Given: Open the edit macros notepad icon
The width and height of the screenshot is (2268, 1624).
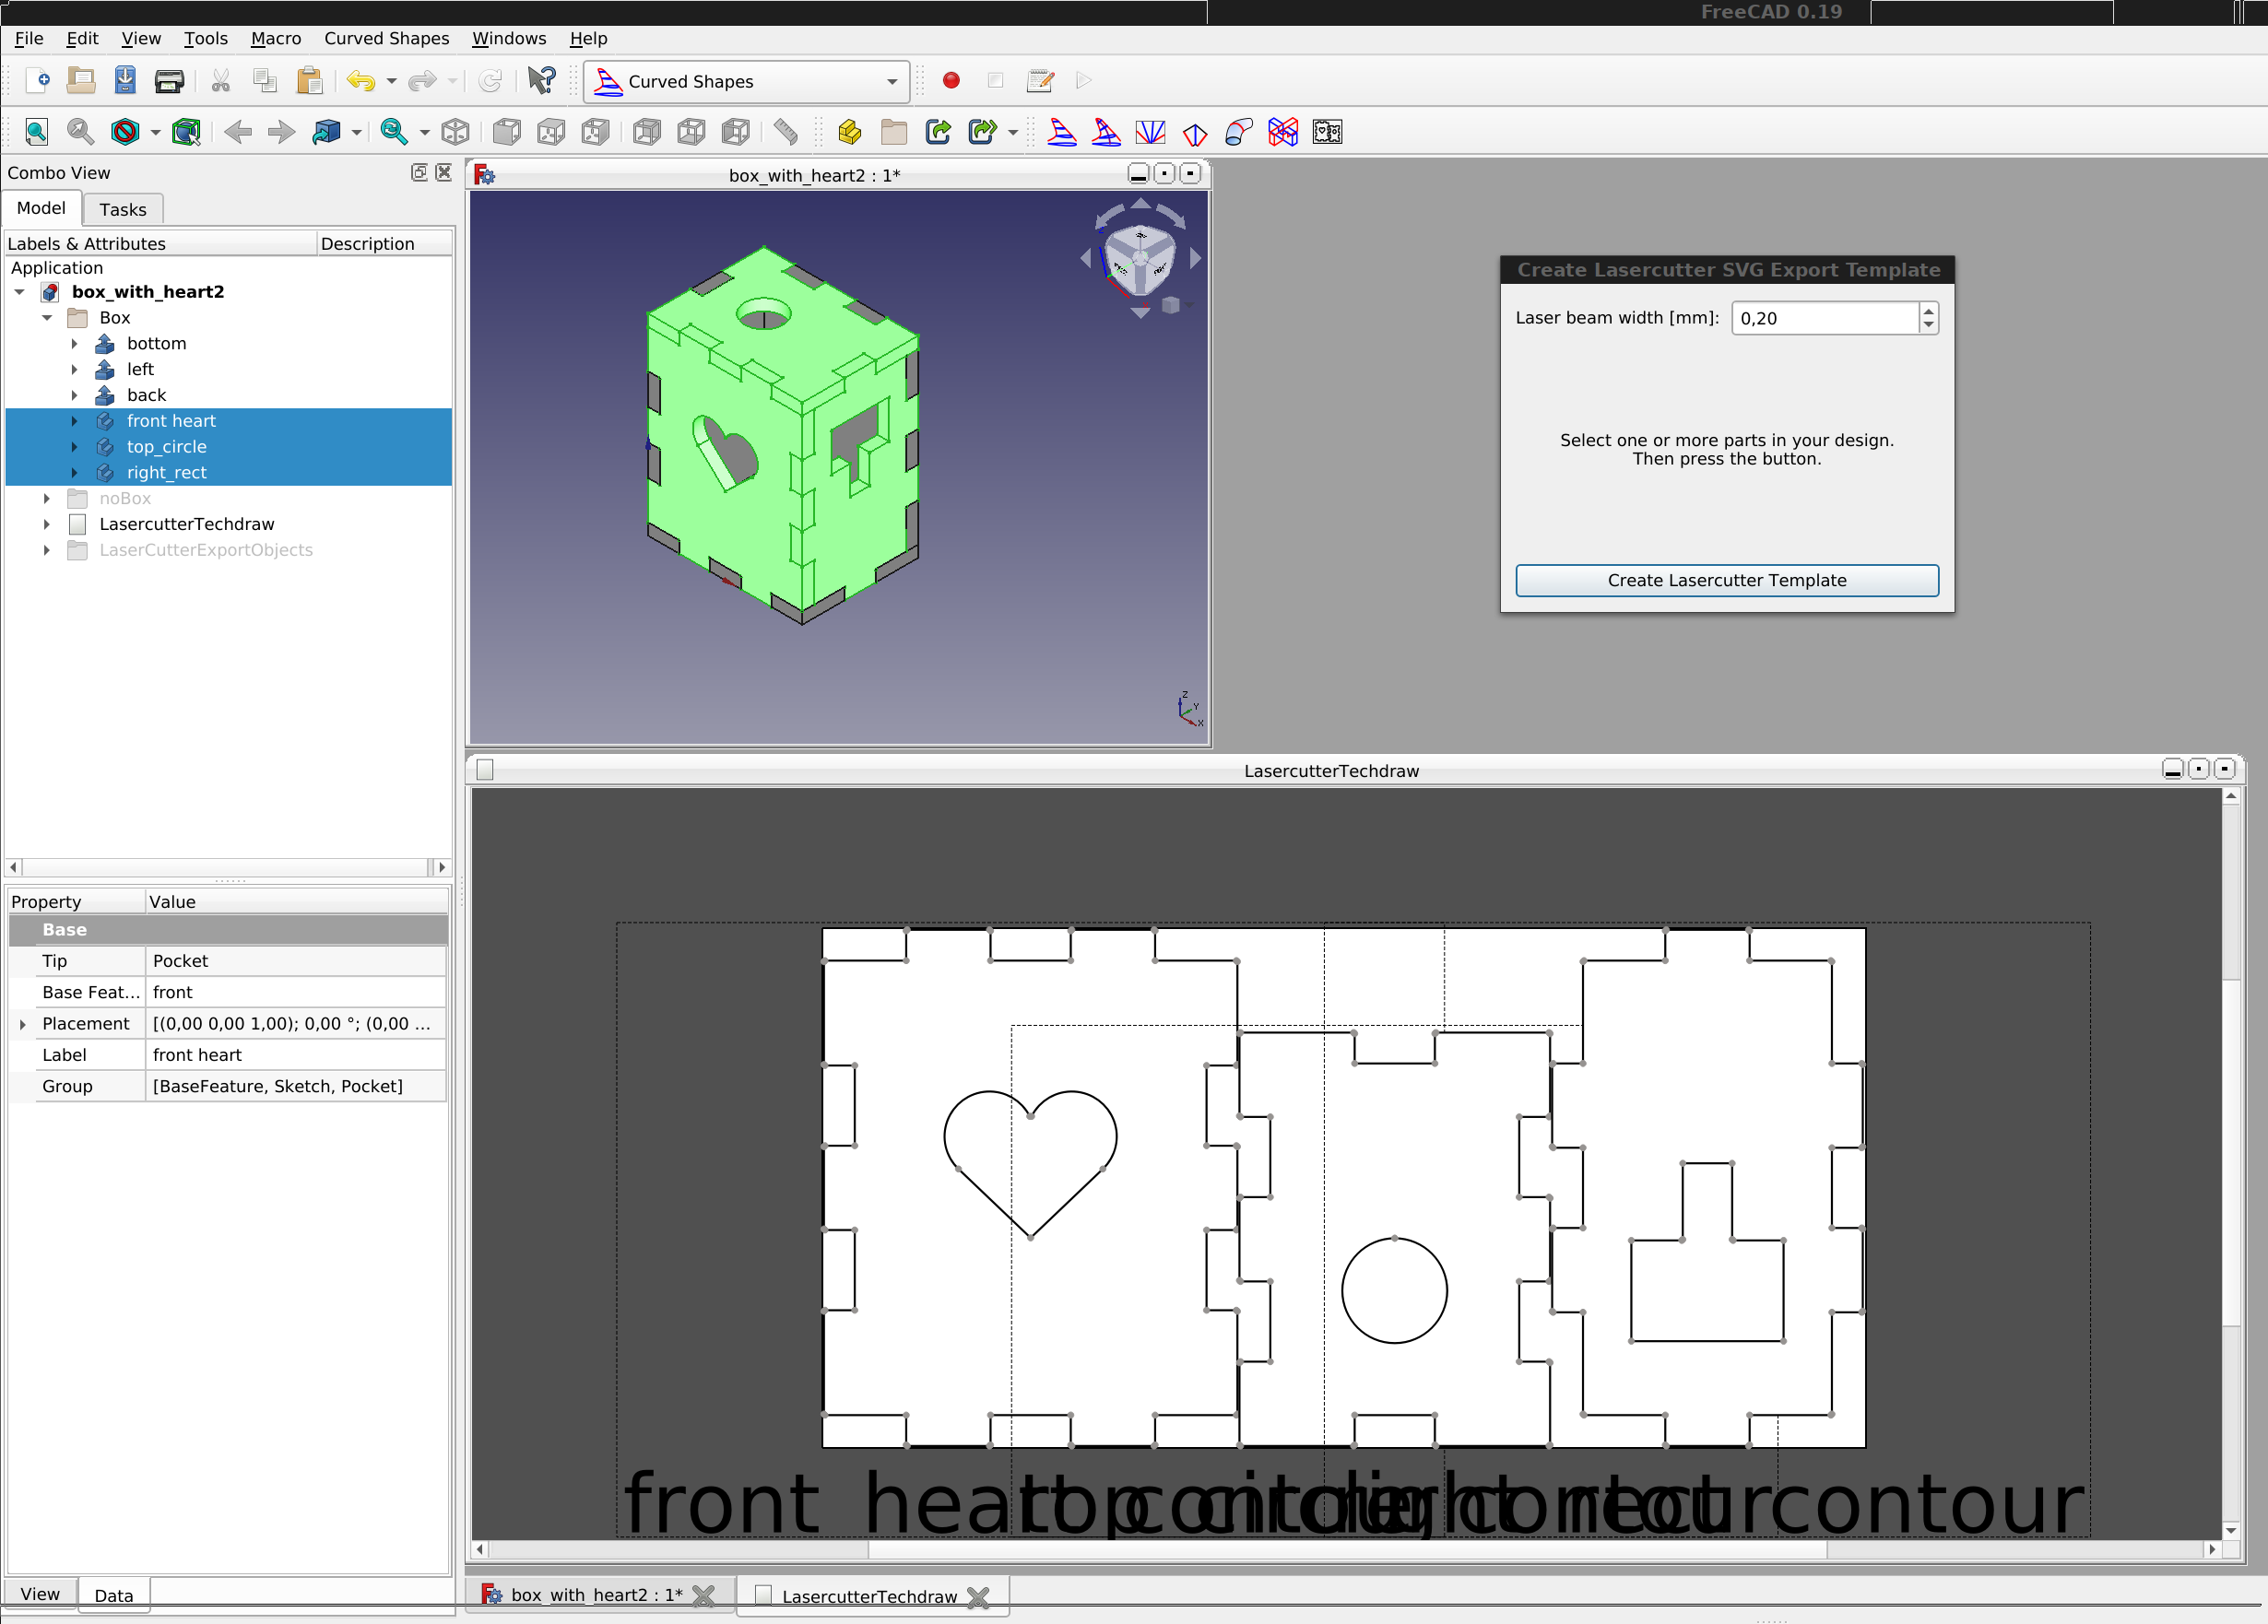Looking at the screenshot, I should (x=1040, y=81).
